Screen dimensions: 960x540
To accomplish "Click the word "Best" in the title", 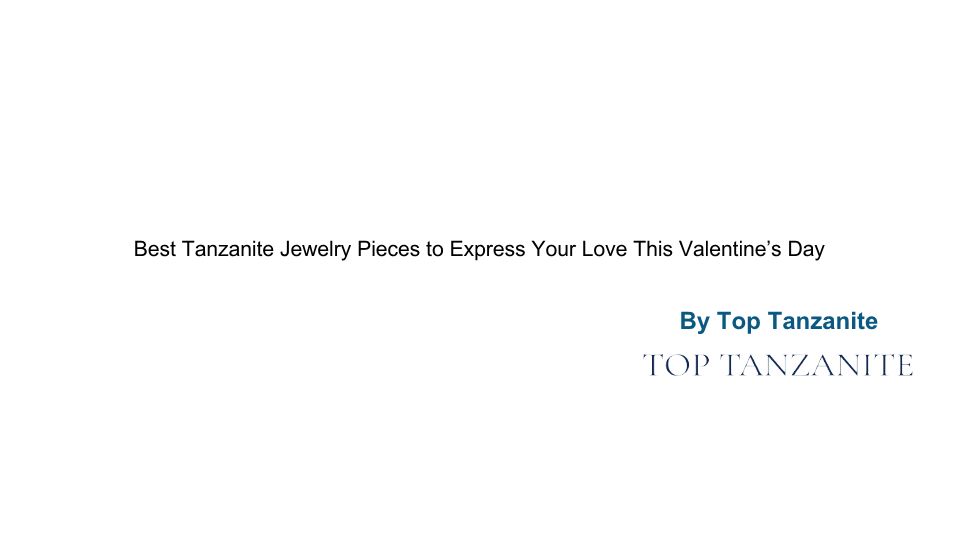I will pos(155,249).
